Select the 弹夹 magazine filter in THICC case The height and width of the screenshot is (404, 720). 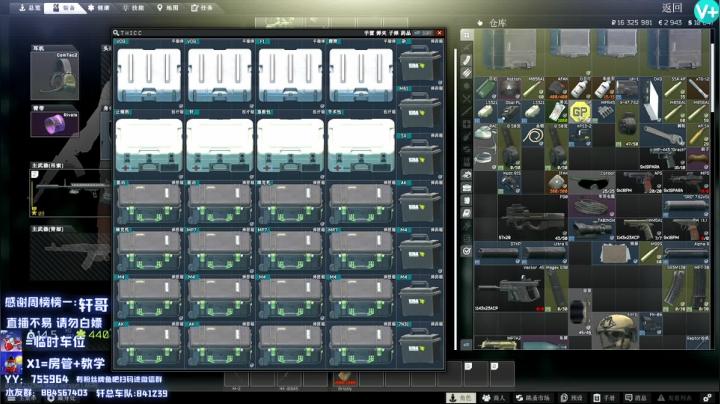pos(381,33)
